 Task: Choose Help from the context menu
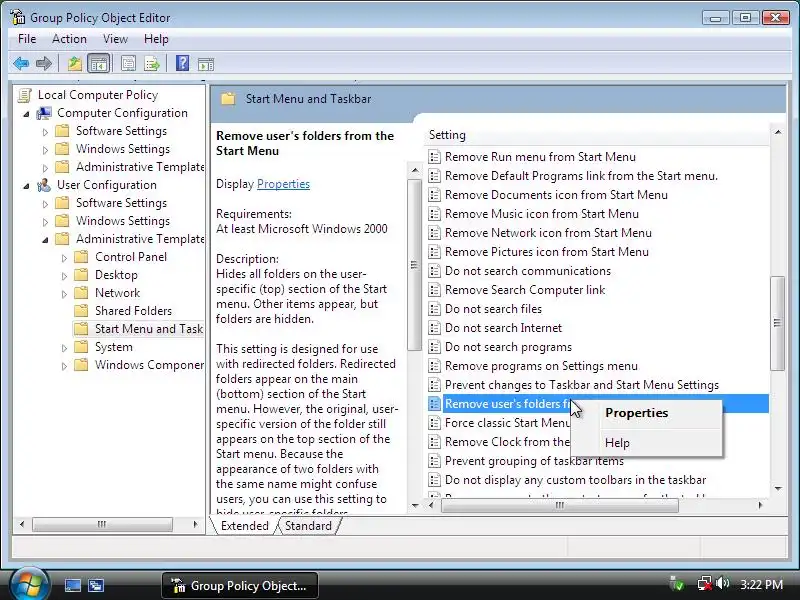tap(646, 442)
